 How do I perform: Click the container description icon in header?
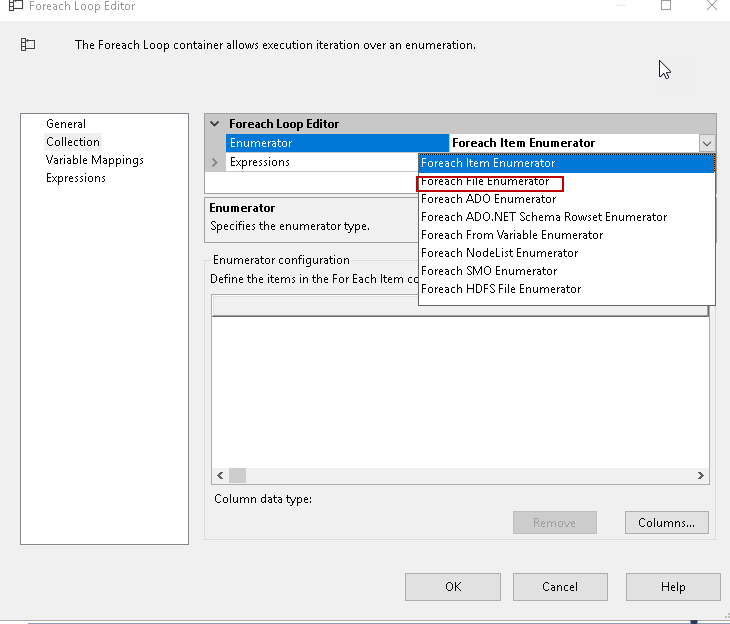(28, 45)
